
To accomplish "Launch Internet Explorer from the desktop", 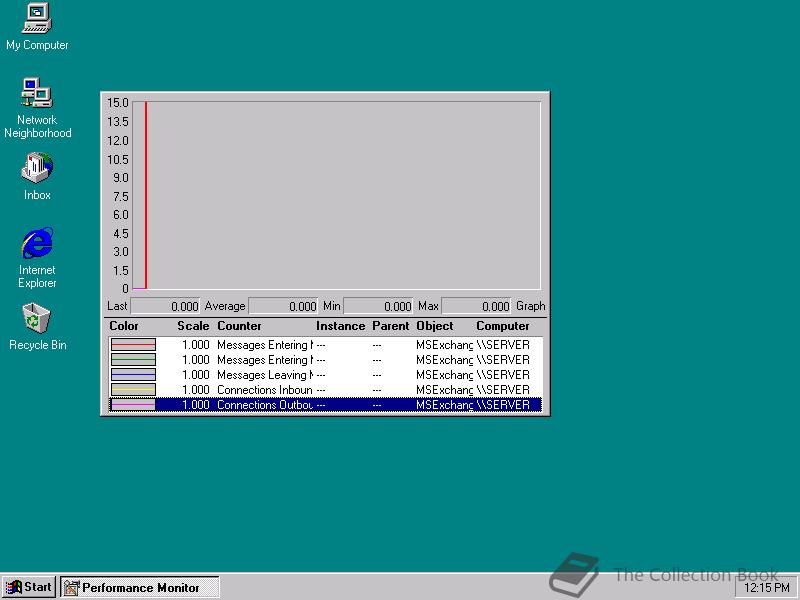I will (37, 258).
